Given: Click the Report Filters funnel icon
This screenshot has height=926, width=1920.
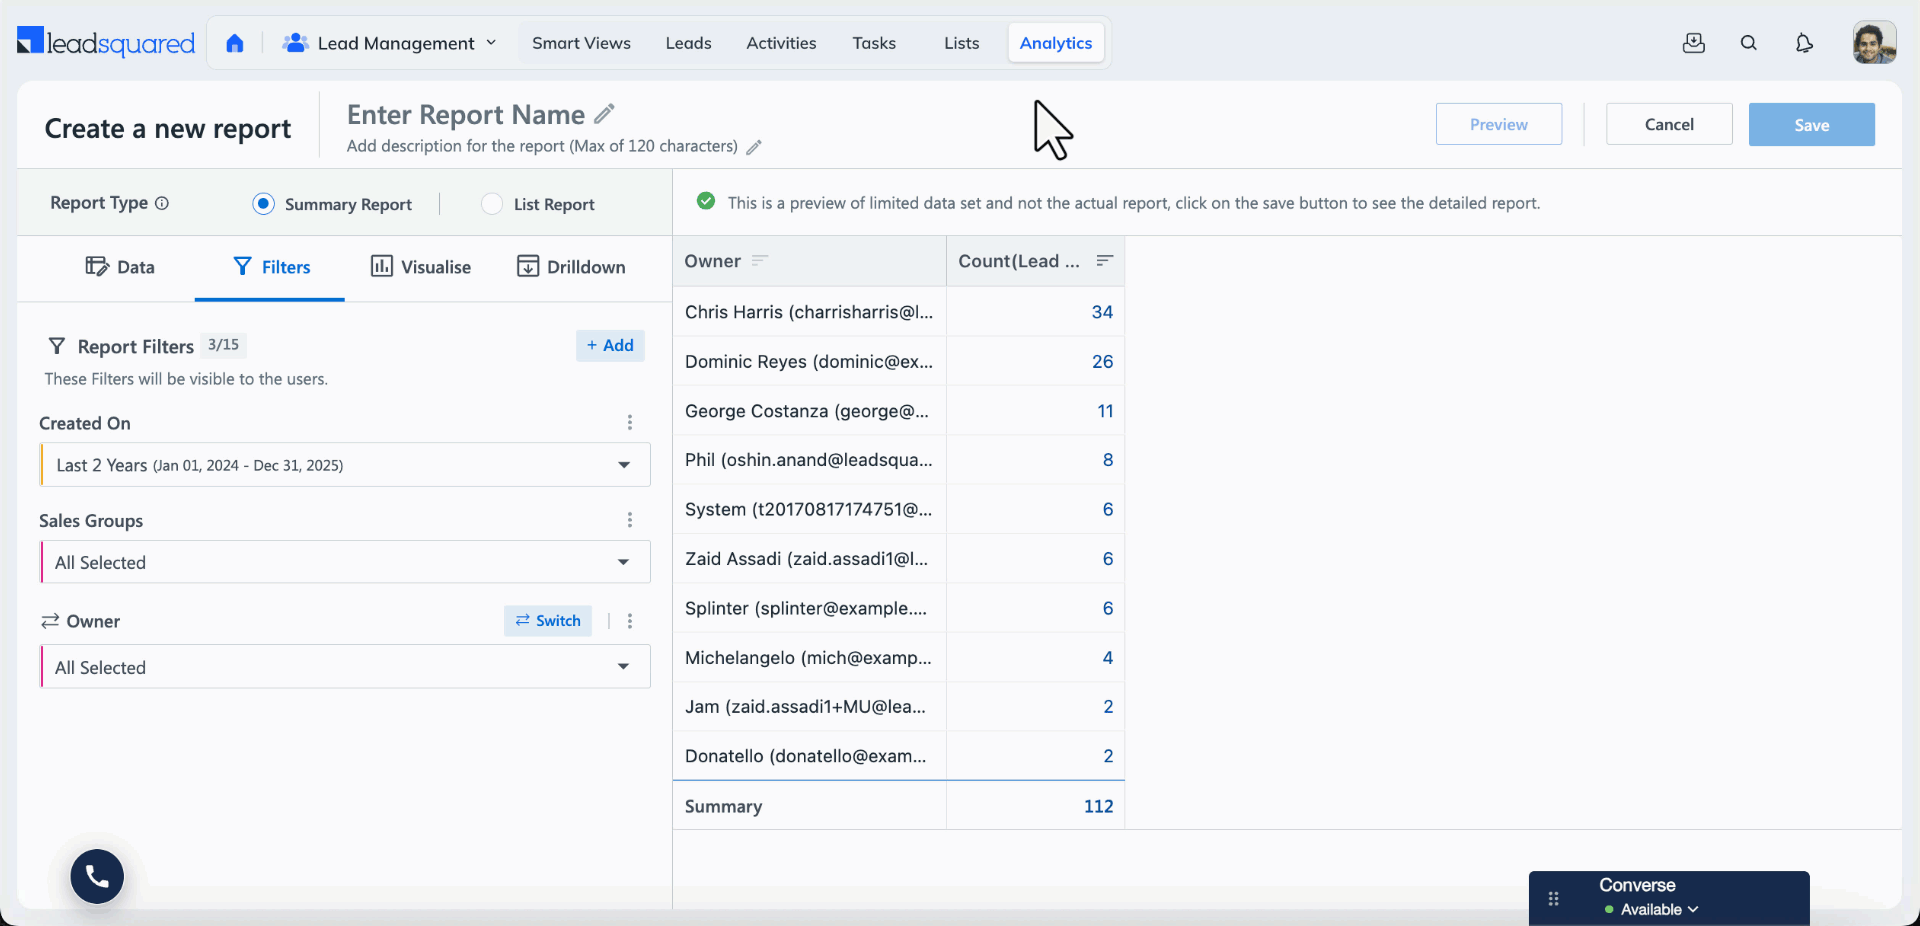Looking at the screenshot, I should [57, 346].
